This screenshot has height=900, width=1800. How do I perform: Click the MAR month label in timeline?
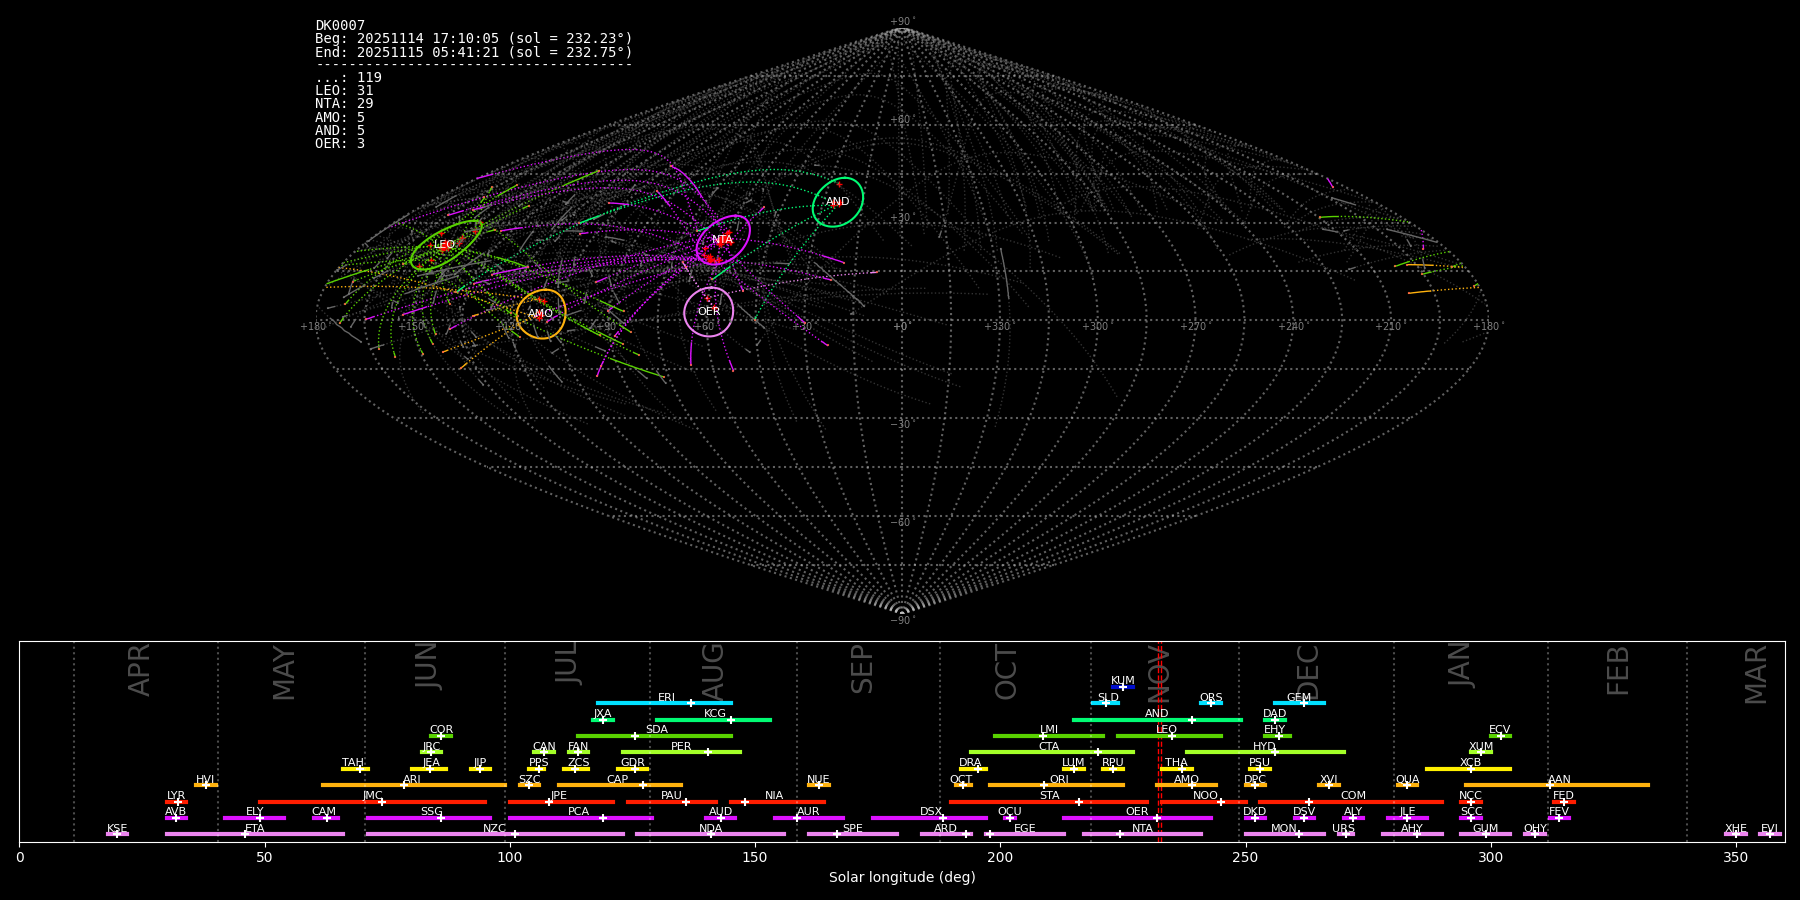point(1756,675)
